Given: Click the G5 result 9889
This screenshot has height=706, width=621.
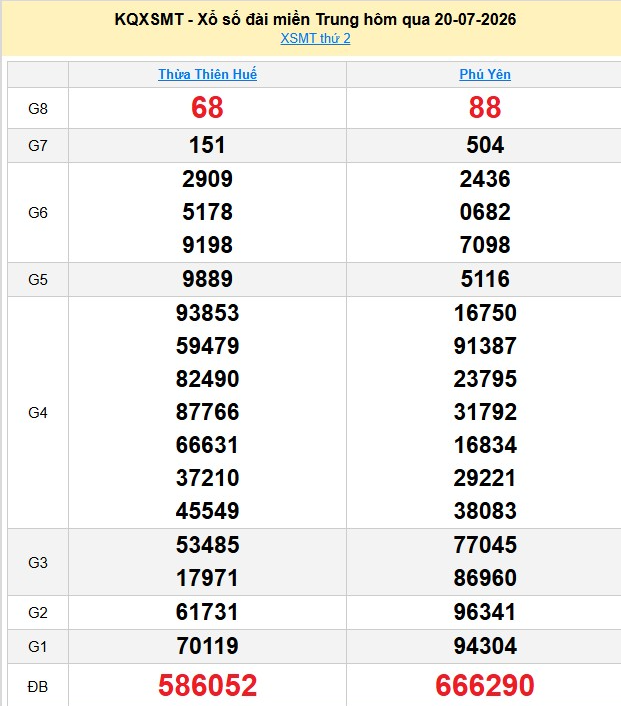Looking at the screenshot, I should click(208, 279).
